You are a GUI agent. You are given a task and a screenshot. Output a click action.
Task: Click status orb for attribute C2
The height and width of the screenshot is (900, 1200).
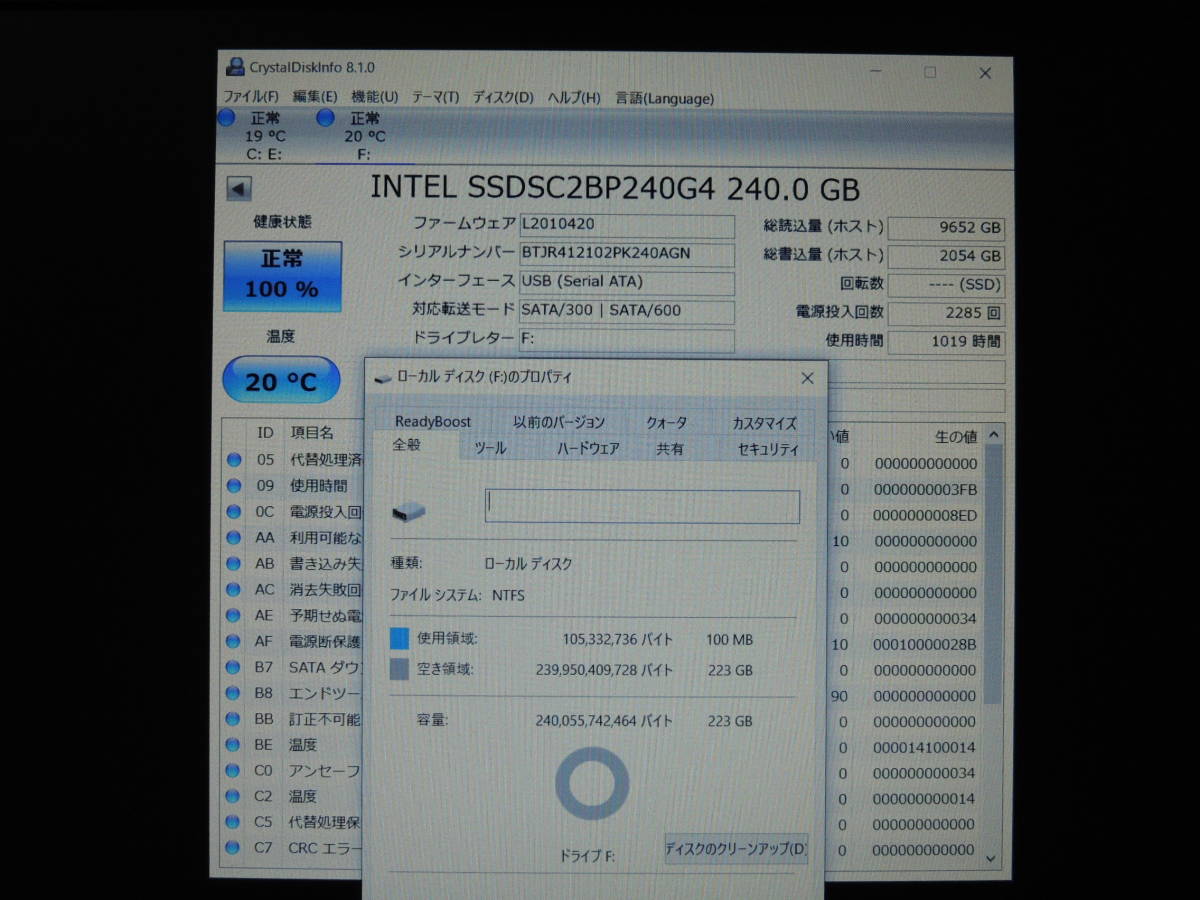[x=234, y=796]
